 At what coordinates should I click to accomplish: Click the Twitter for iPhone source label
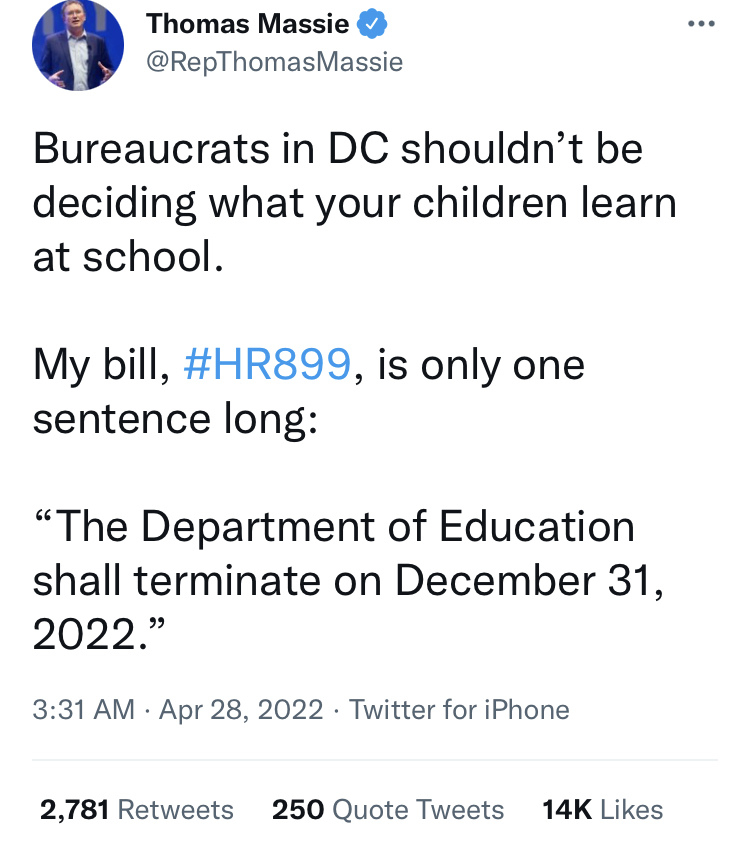[460, 710]
